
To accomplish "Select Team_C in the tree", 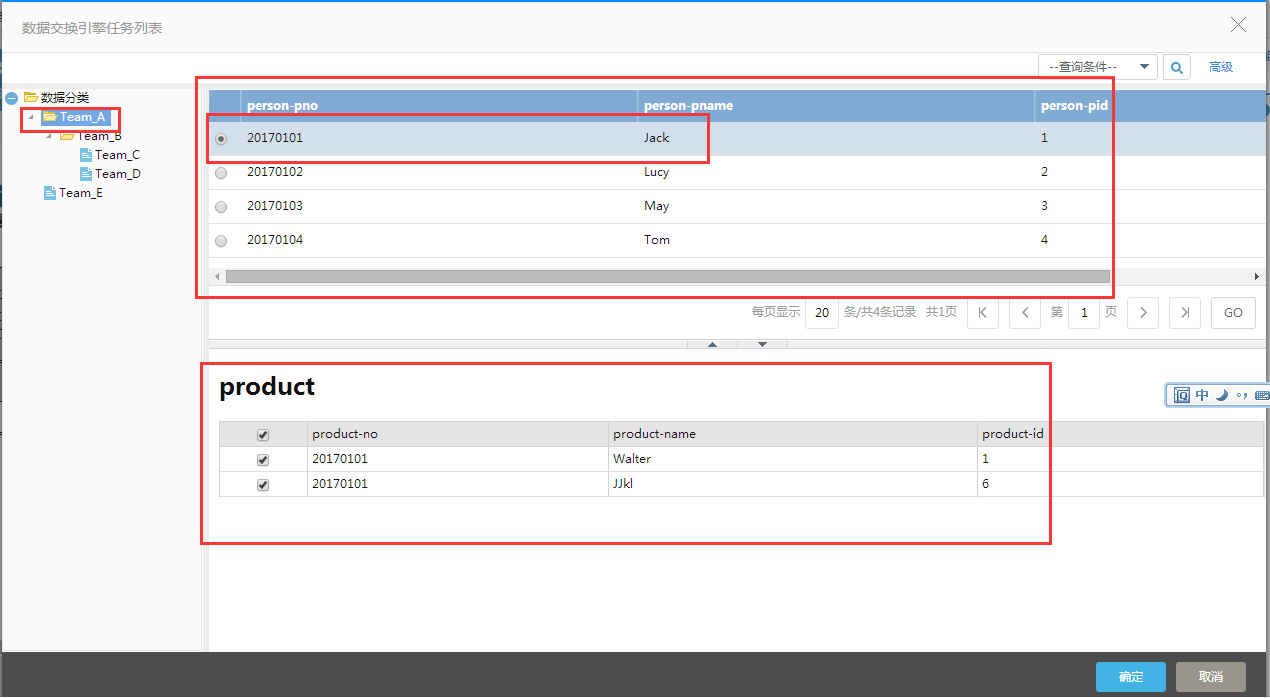I will point(117,155).
